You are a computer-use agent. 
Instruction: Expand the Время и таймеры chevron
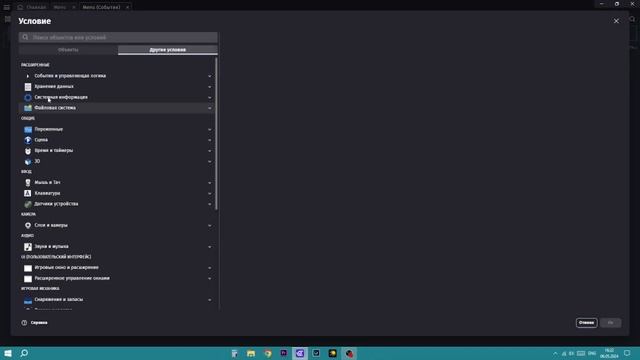(x=210, y=151)
